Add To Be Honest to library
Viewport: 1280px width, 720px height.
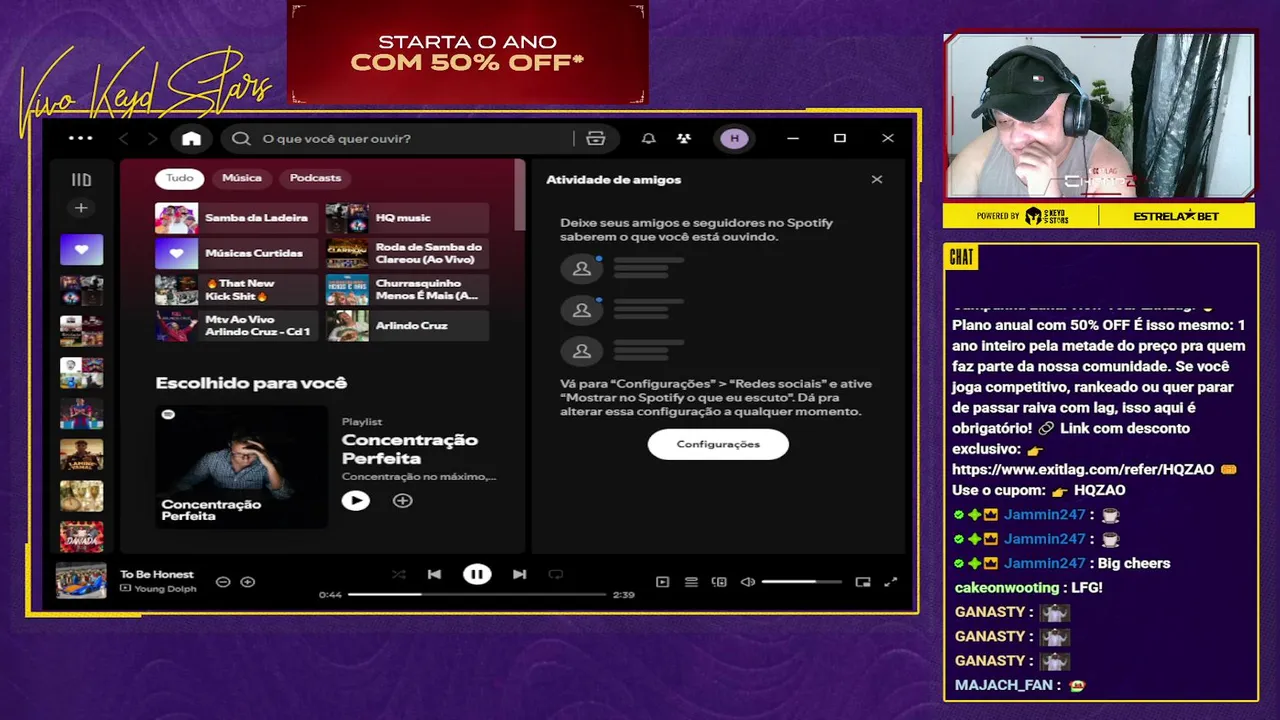248,582
